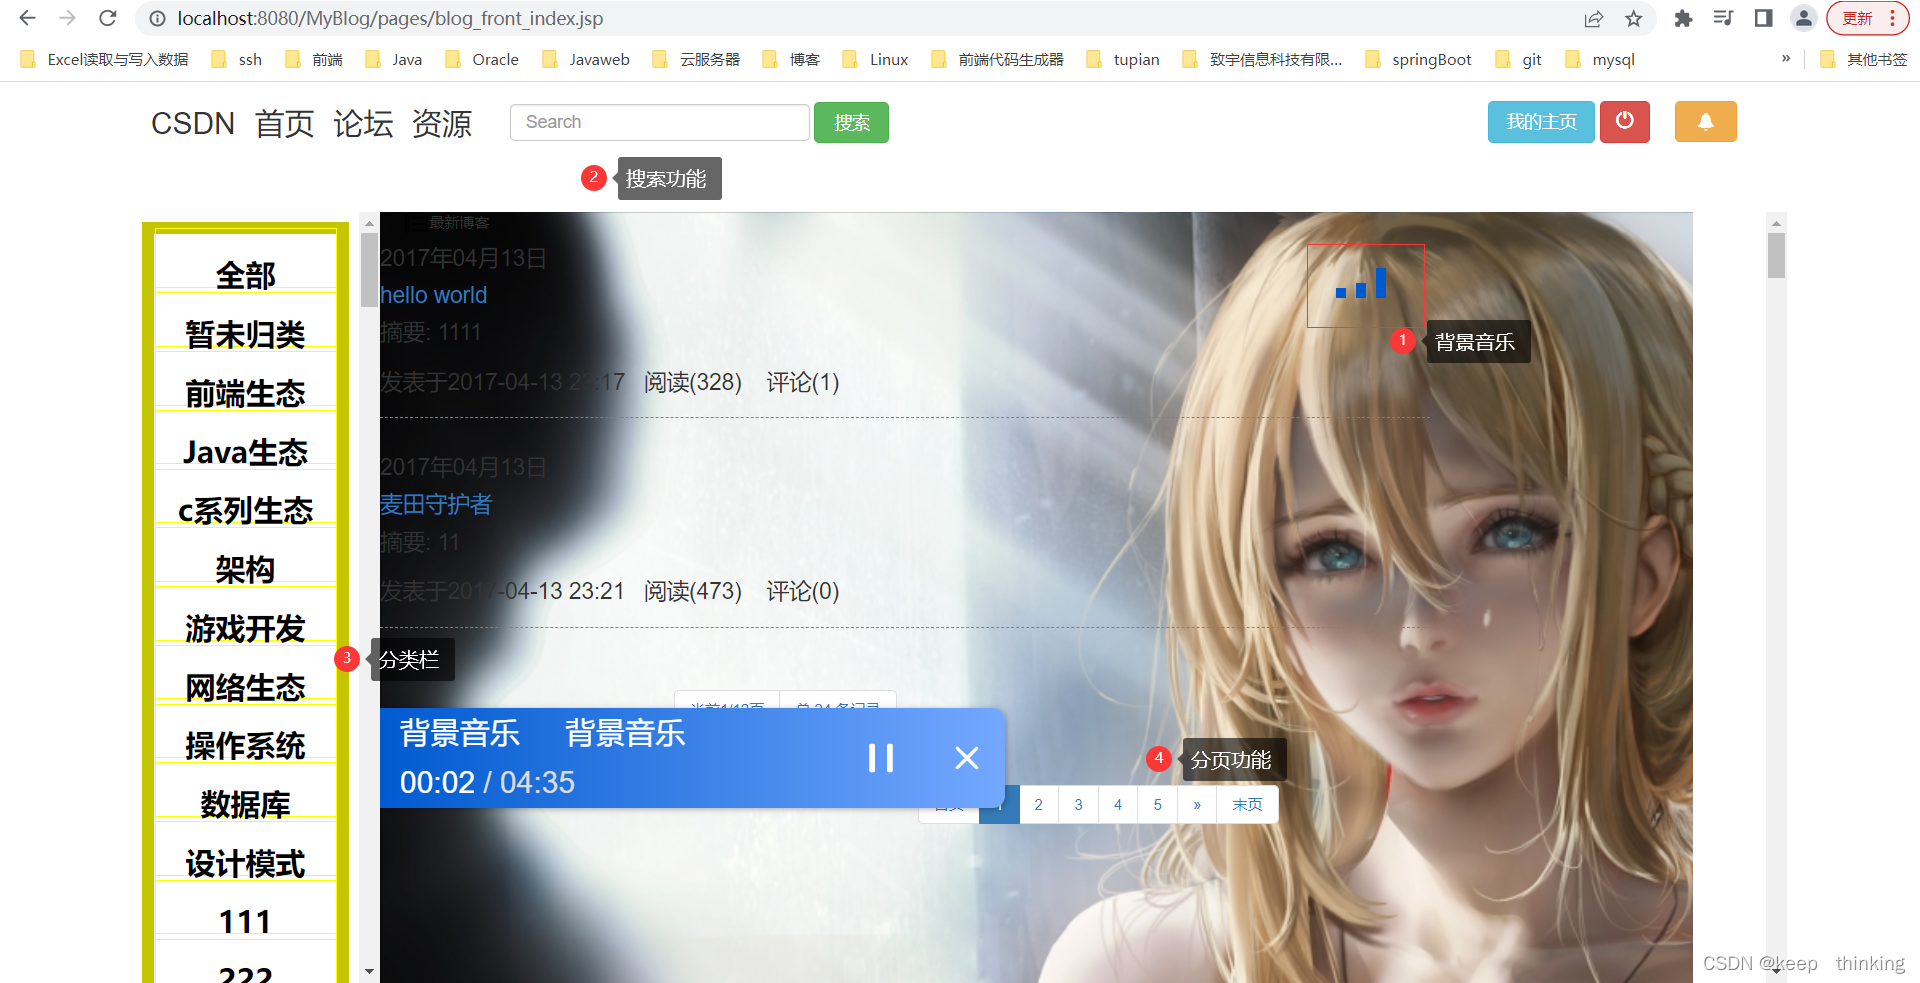Open 论坛 in the navigation bar
Viewport: 1920px width, 983px height.
[363, 124]
